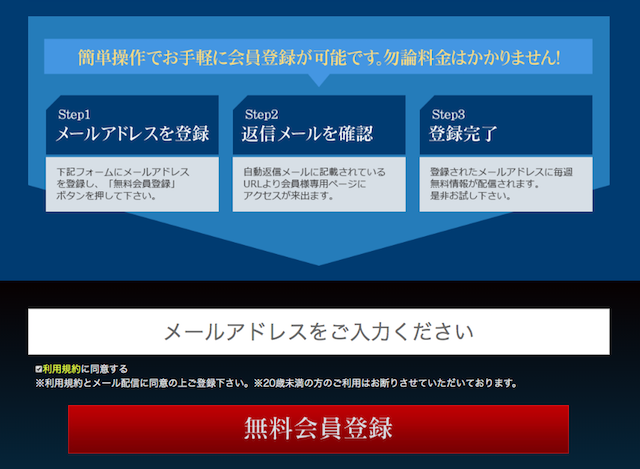Click the Step2 返信メールを確認 header
Viewport: 640px width, 469px height.
[318, 125]
